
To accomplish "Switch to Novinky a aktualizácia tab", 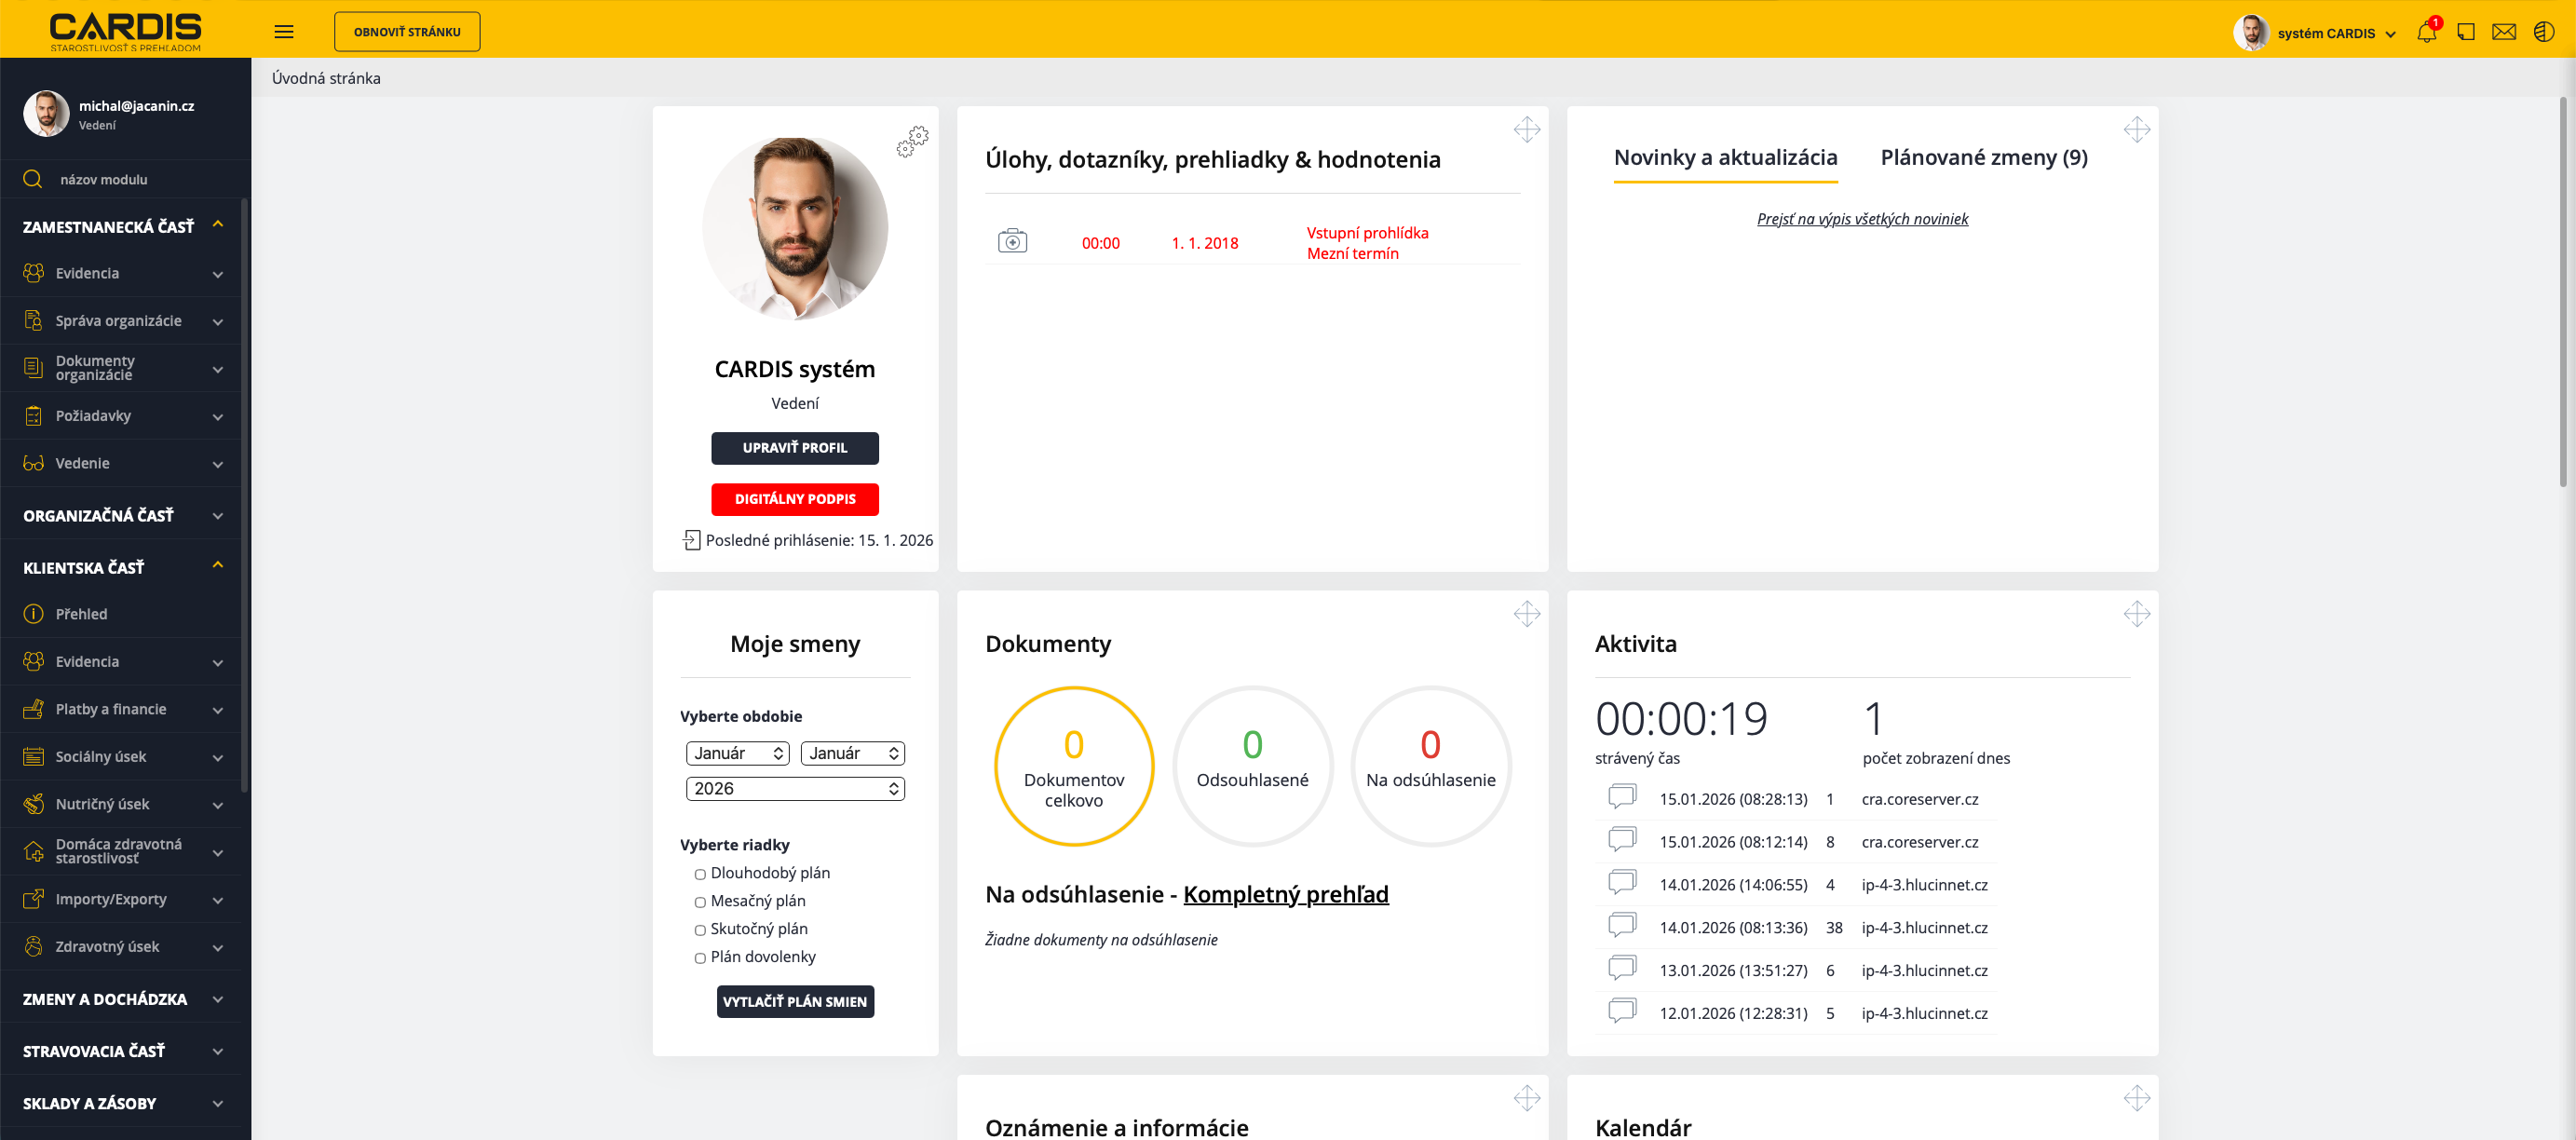I will tap(1726, 158).
